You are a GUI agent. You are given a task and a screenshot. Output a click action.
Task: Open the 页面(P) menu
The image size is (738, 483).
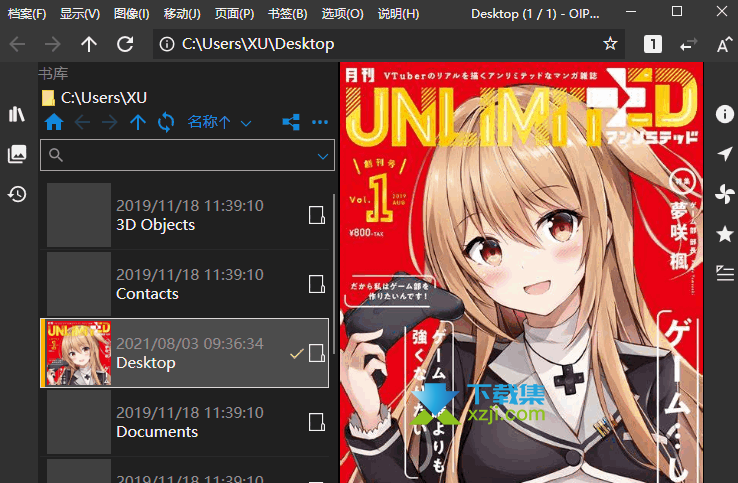[234, 14]
